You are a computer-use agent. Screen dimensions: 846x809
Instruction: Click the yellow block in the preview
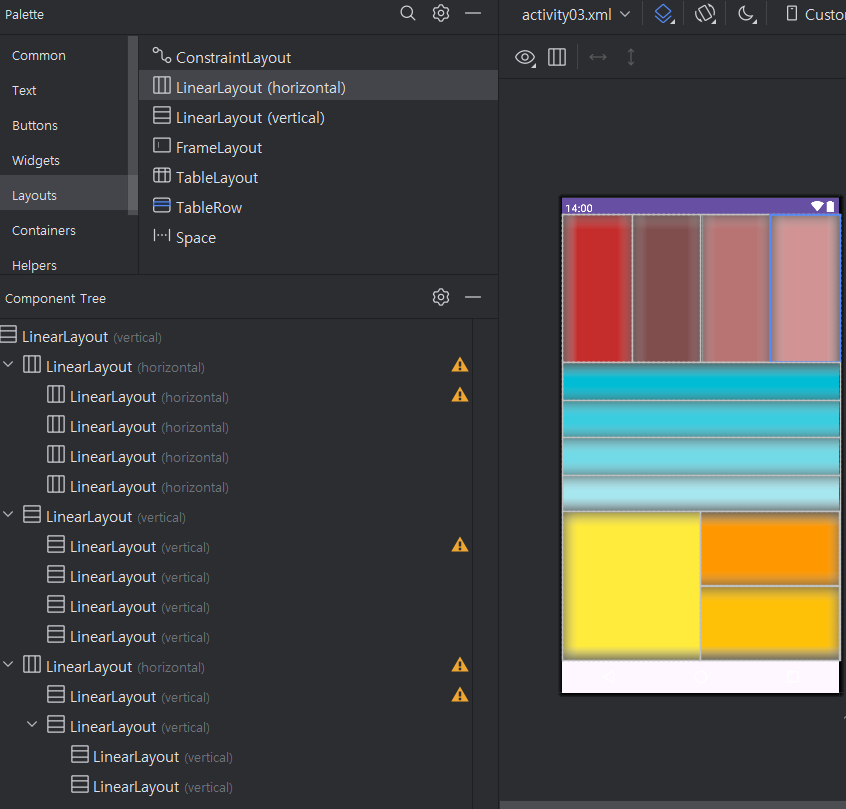[x=631, y=585]
